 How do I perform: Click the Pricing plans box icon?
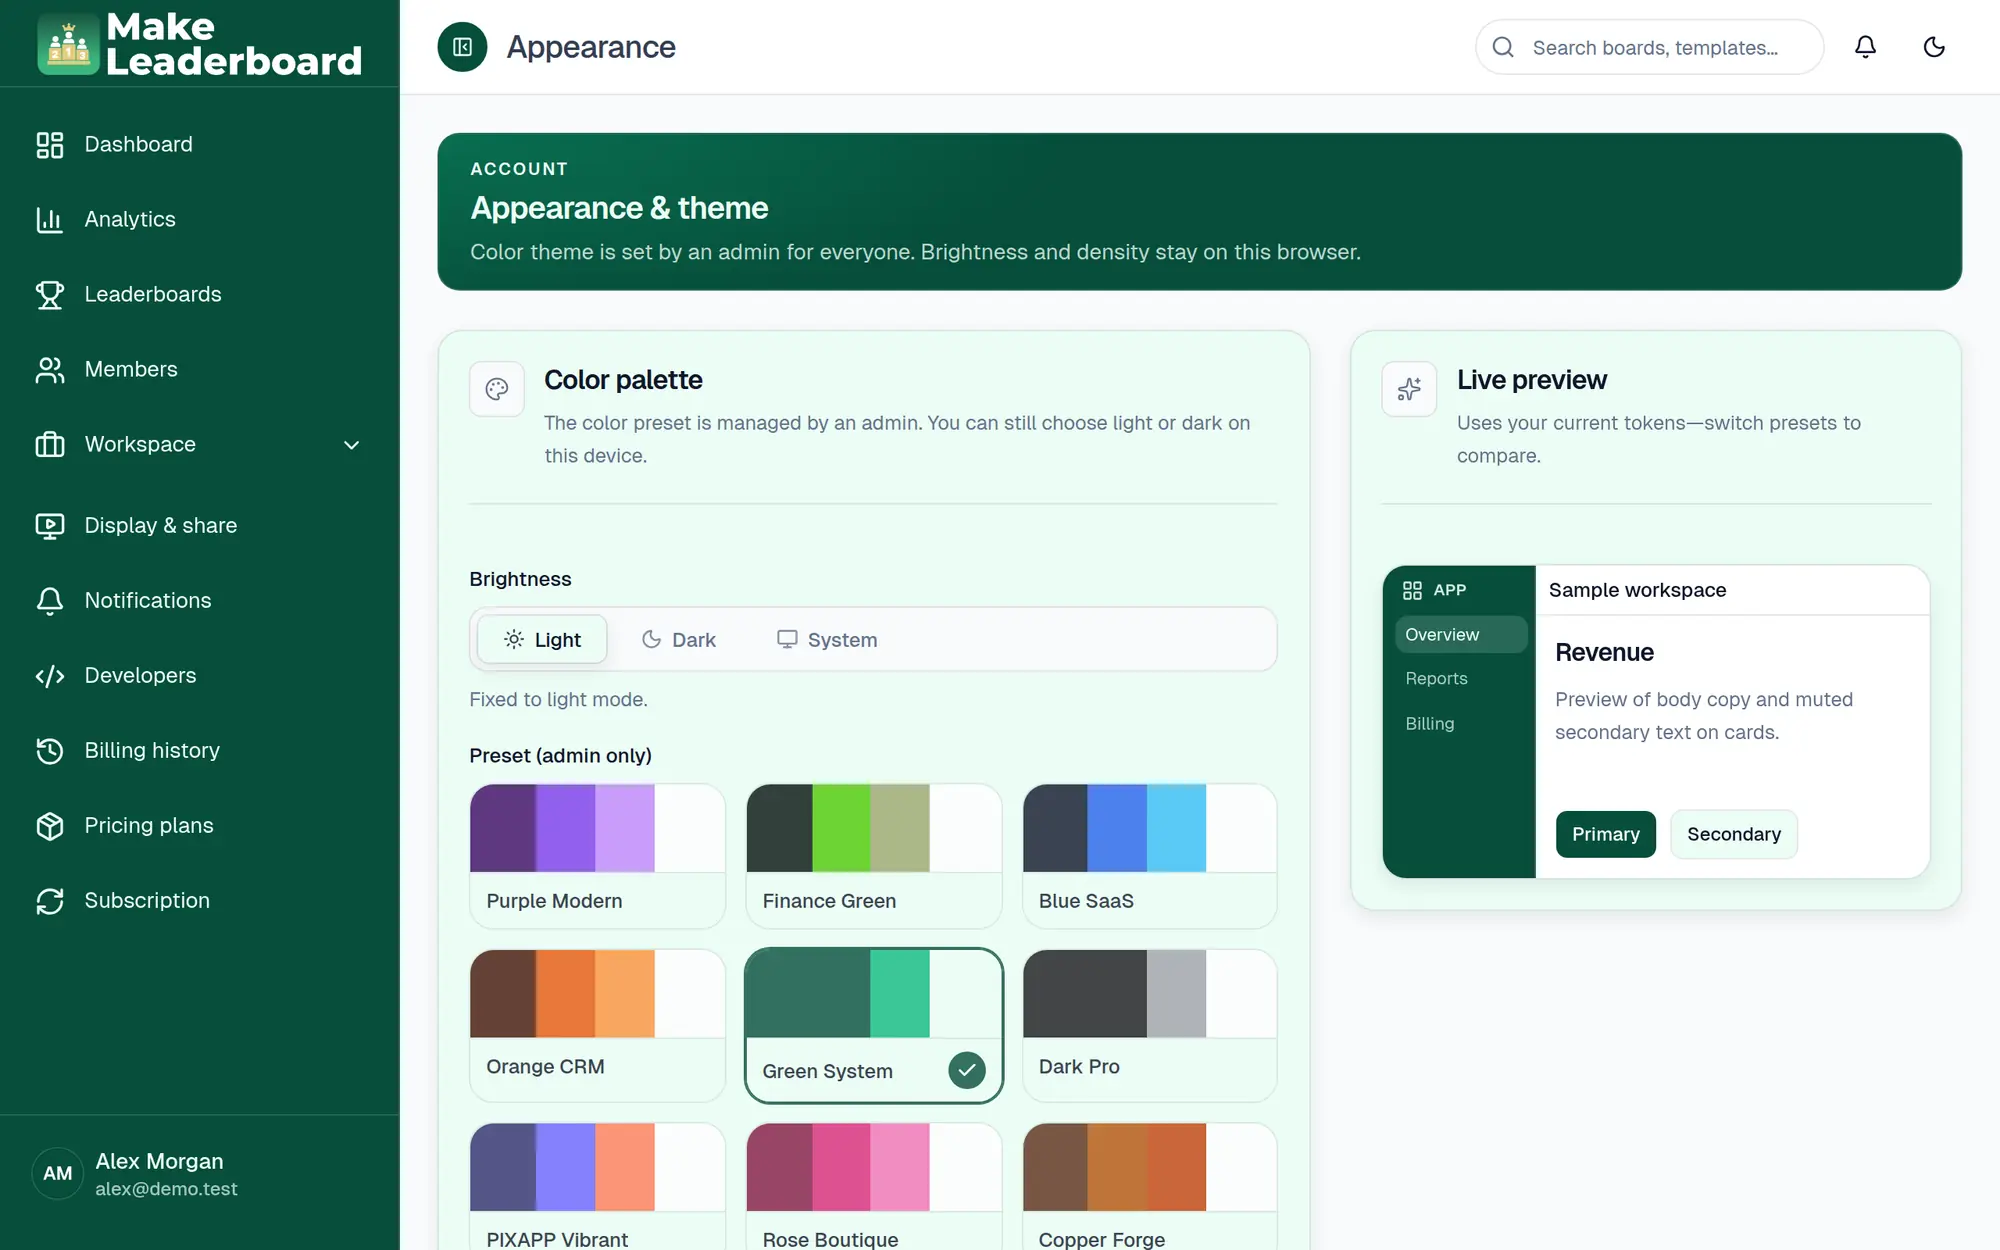(x=50, y=826)
